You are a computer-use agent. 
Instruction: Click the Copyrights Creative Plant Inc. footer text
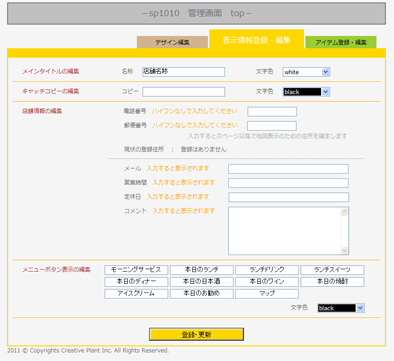coord(88,351)
